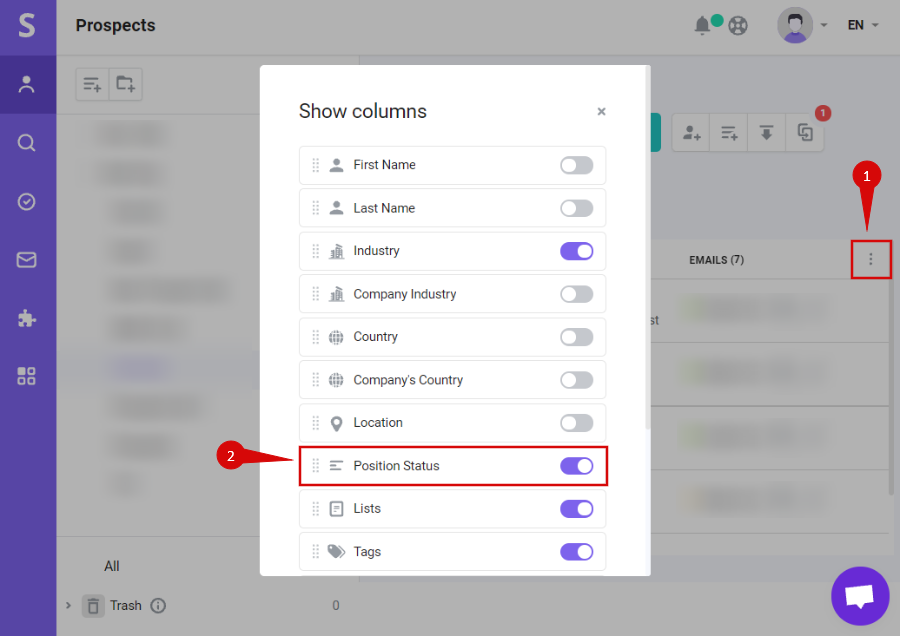Open the puzzle integrations icon in sidebar
Viewport: 900px width, 636px height.
pyautogui.click(x=26, y=318)
